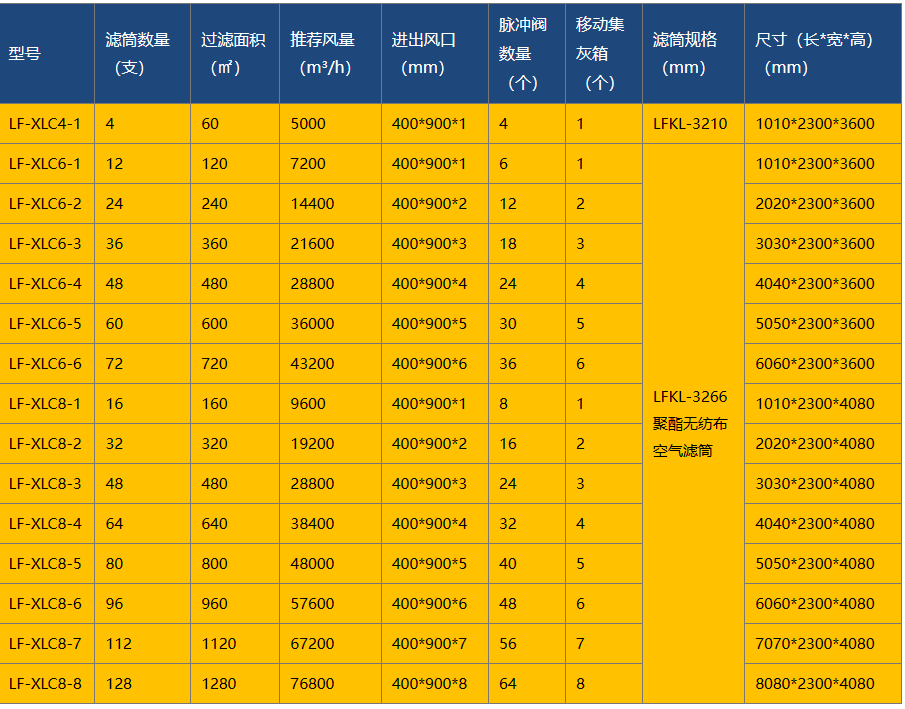Click the 移动集灰箱 column header
The height and width of the screenshot is (709, 905).
coord(601,52)
